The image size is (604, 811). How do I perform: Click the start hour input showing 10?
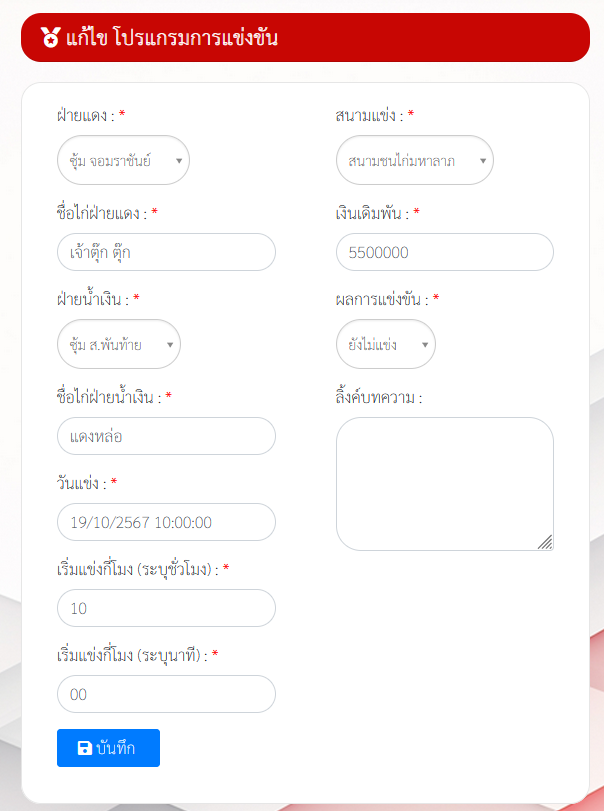pyautogui.click(x=166, y=608)
